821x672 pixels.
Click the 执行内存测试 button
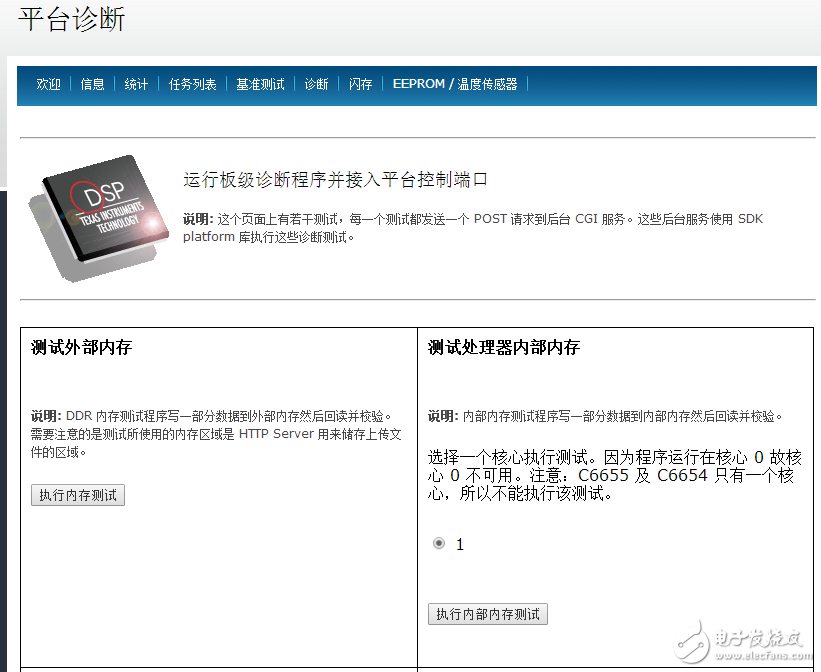(78, 495)
